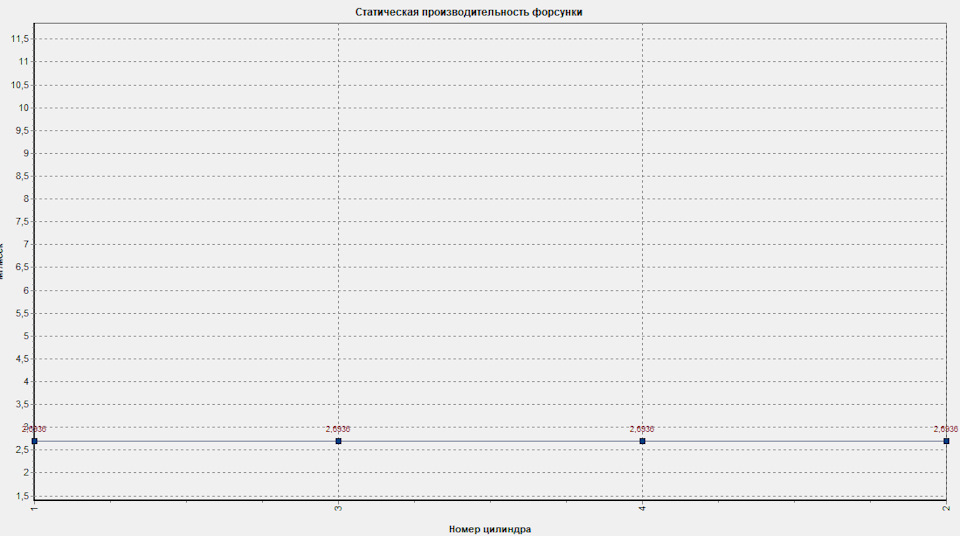Click the '2,5' vertical axis tick label

tap(22, 450)
